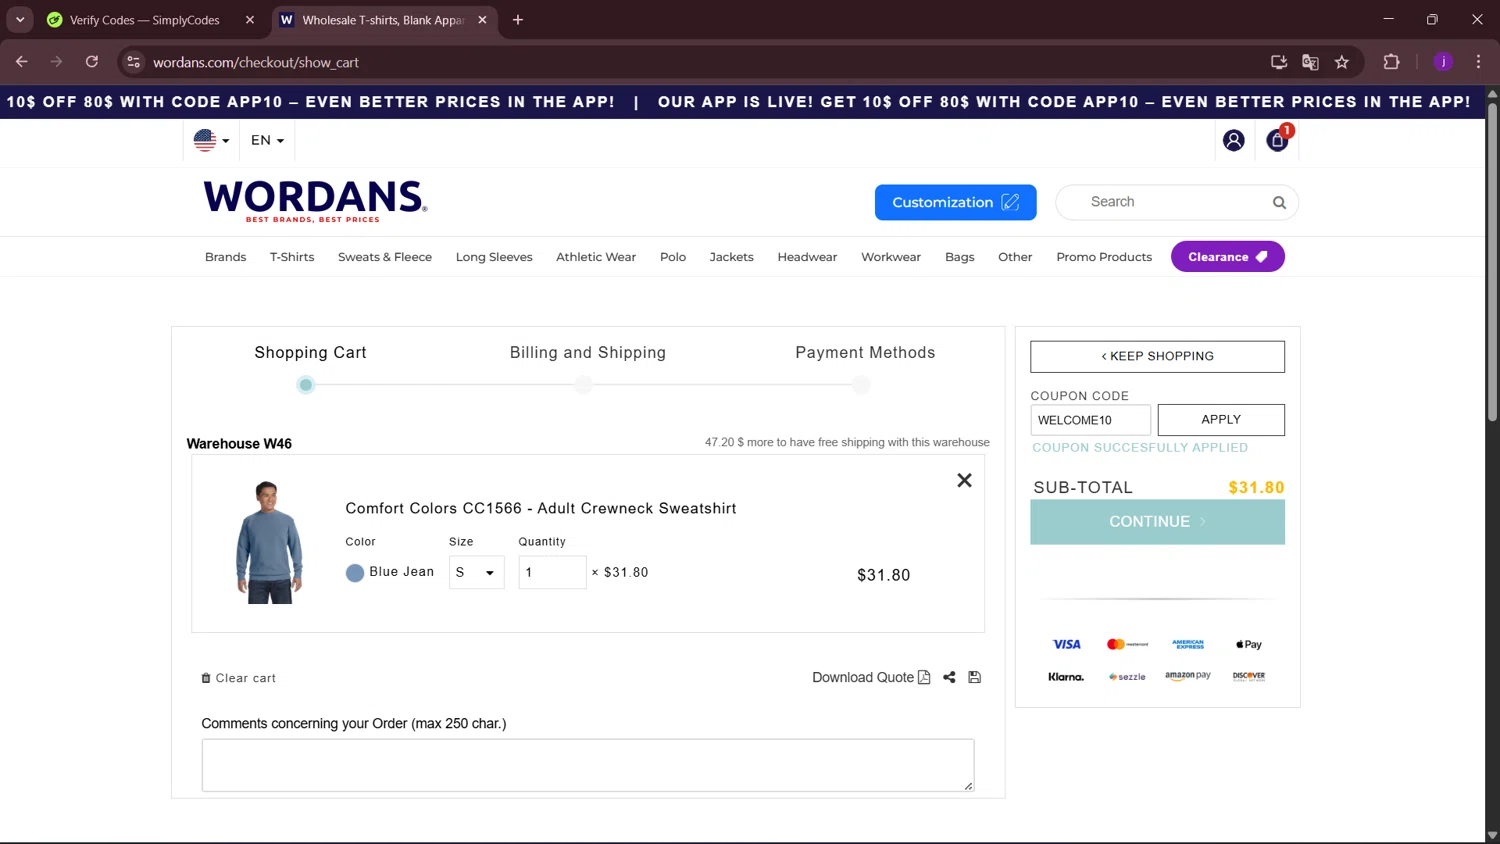
Task: Click the Klarna payment logo
Action: point(1066,677)
